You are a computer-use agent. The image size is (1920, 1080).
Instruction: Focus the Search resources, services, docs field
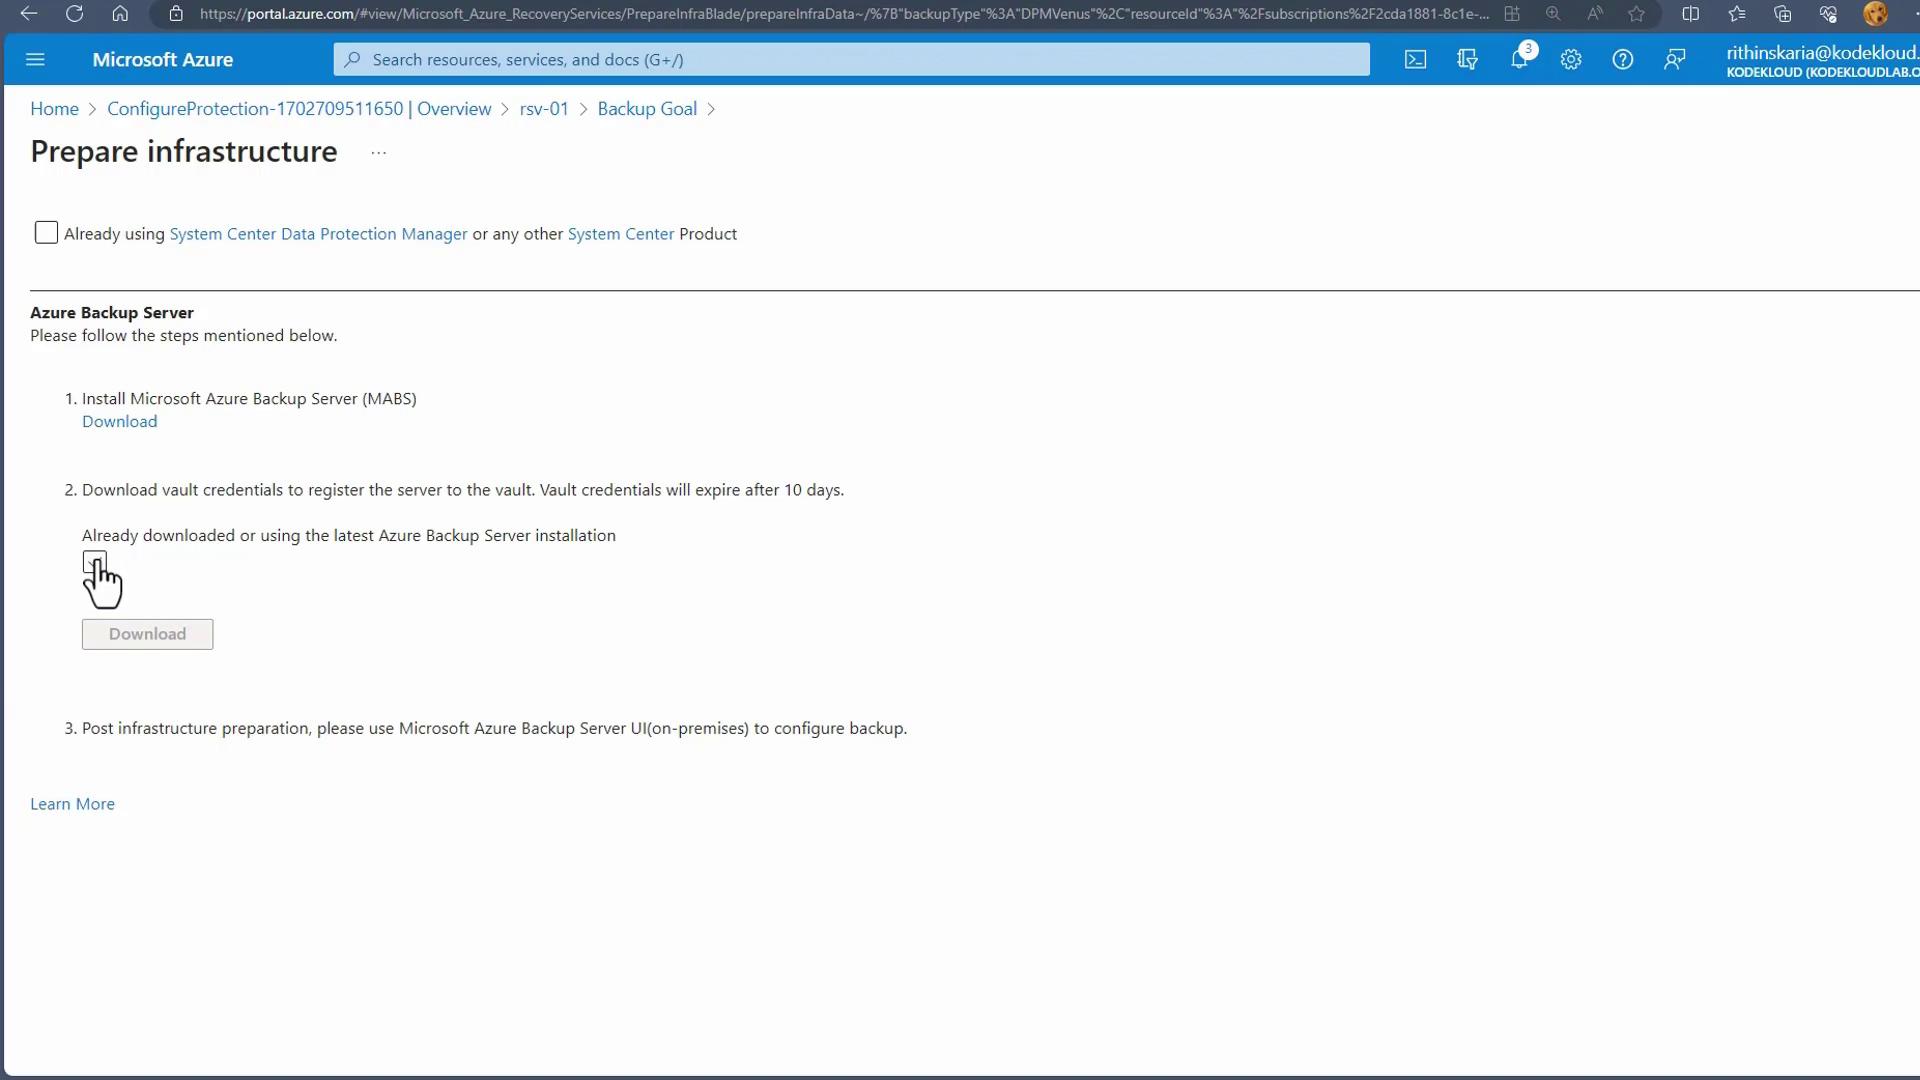point(850,60)
